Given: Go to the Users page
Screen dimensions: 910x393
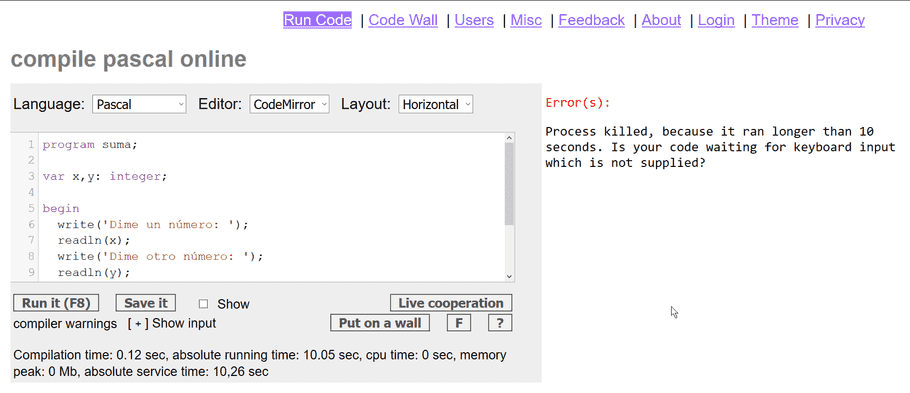Looking at the screenshot, I should coord(474,20).
